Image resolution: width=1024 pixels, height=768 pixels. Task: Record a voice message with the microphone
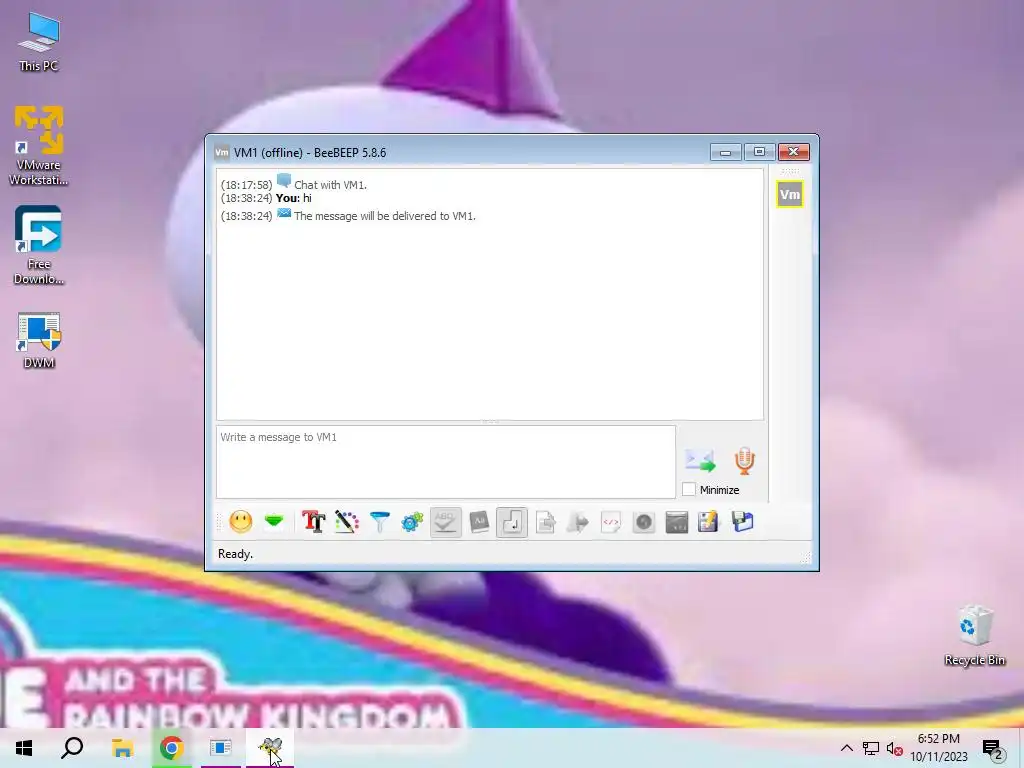pyautogui.click(x=744, y=460)
